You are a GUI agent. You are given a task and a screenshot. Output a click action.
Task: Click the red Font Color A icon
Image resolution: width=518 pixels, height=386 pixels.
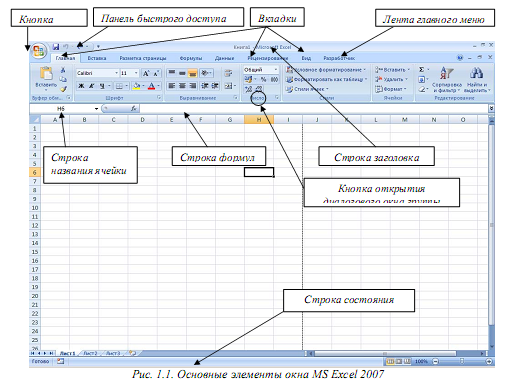151,86
